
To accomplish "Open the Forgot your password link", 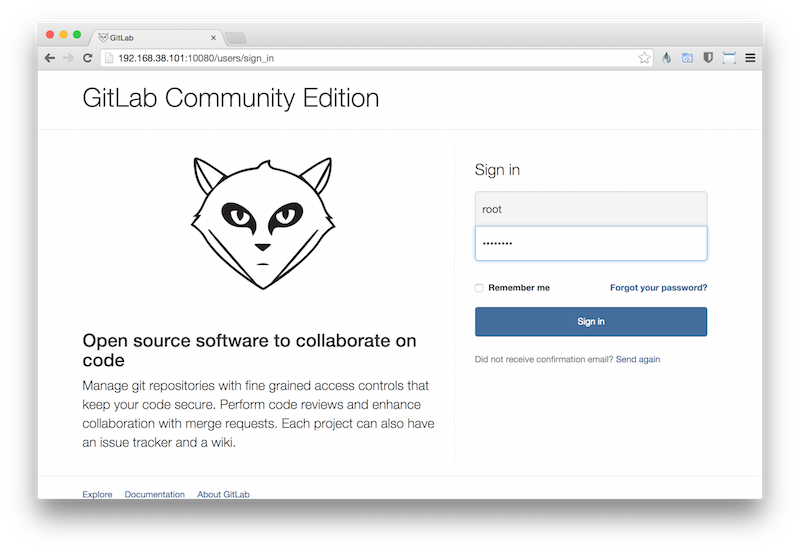I will (x=658, y=288).
